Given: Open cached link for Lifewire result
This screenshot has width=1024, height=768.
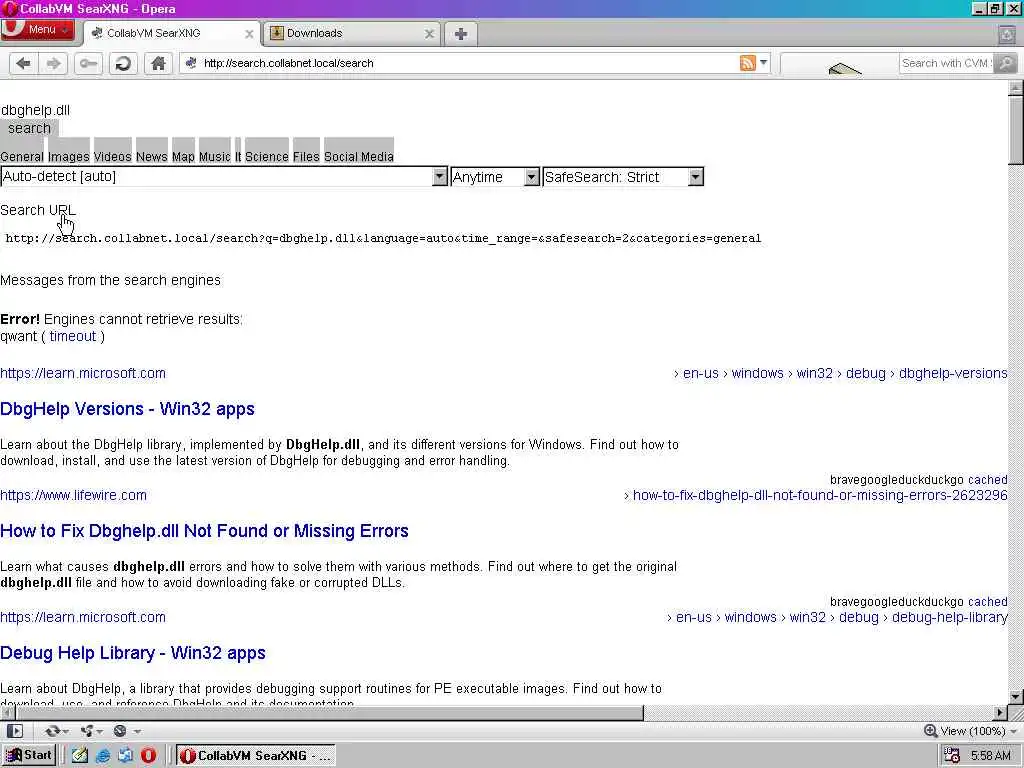Looking at the screenshot, I should pyautogui.click(x=987, y=602).
